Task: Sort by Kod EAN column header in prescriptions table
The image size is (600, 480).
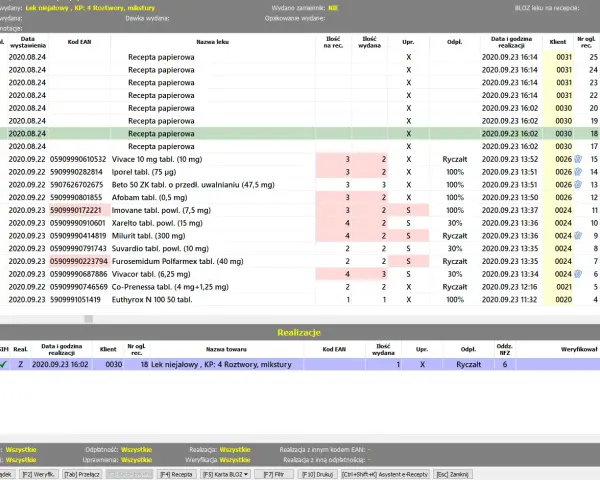Action: click(79, 42)
